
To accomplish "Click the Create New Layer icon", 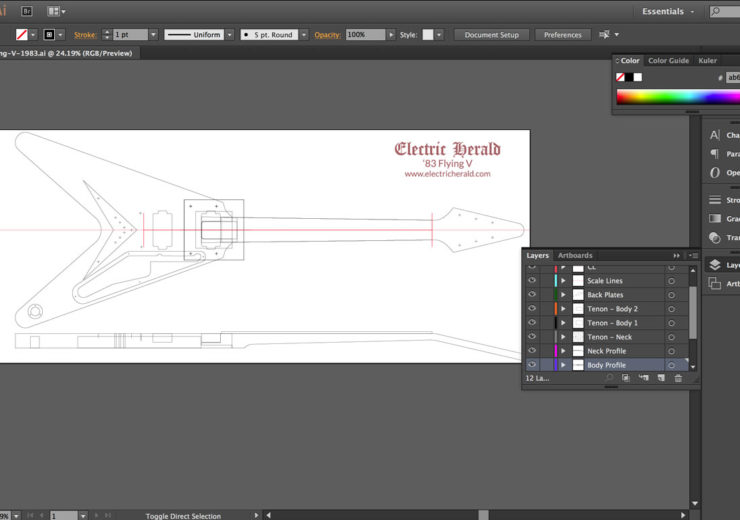I will click(660, 378).
